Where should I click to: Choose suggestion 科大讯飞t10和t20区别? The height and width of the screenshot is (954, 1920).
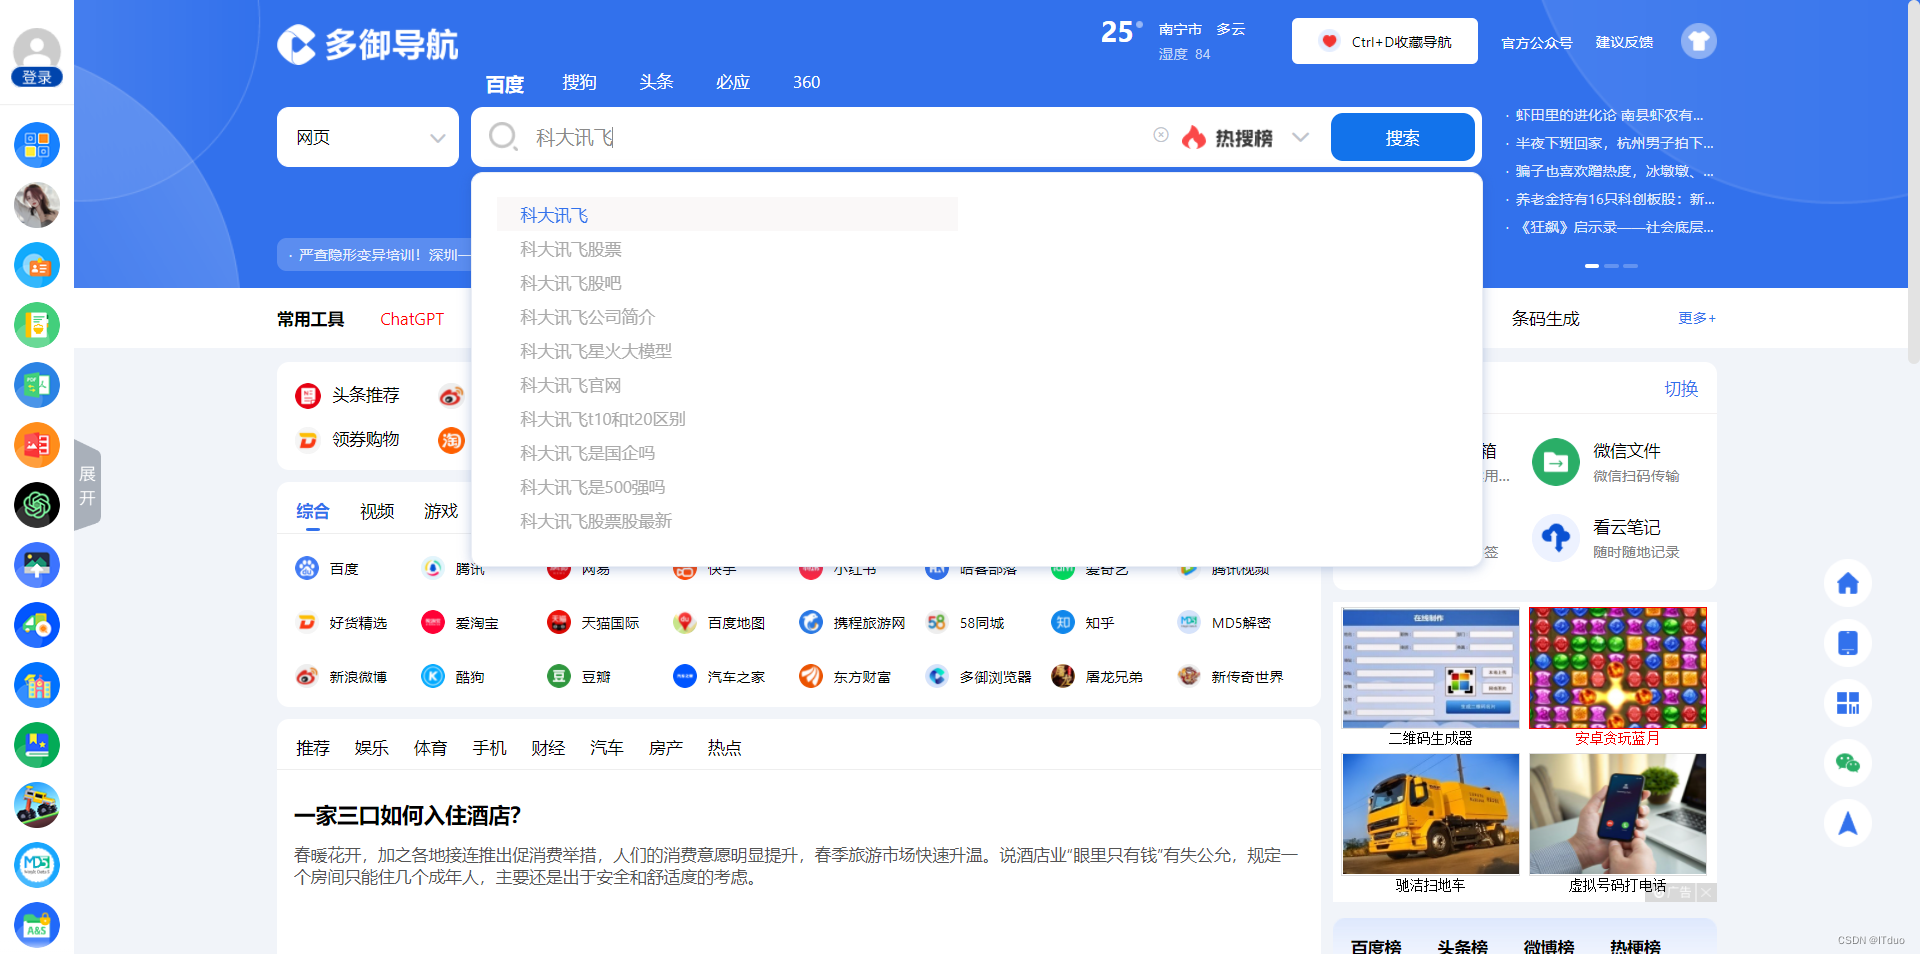tap(602, 419)
